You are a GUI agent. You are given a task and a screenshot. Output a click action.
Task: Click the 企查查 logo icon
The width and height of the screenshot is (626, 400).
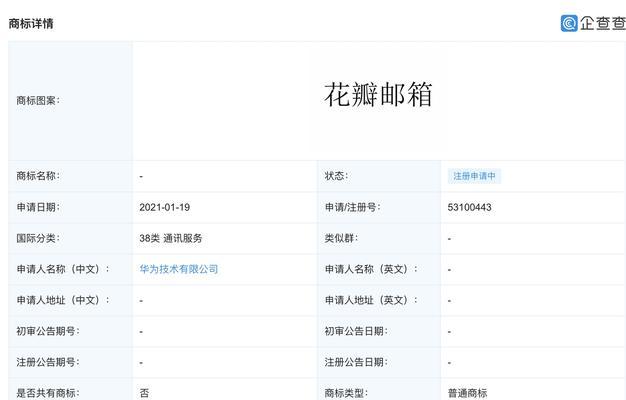pos(569,23)
